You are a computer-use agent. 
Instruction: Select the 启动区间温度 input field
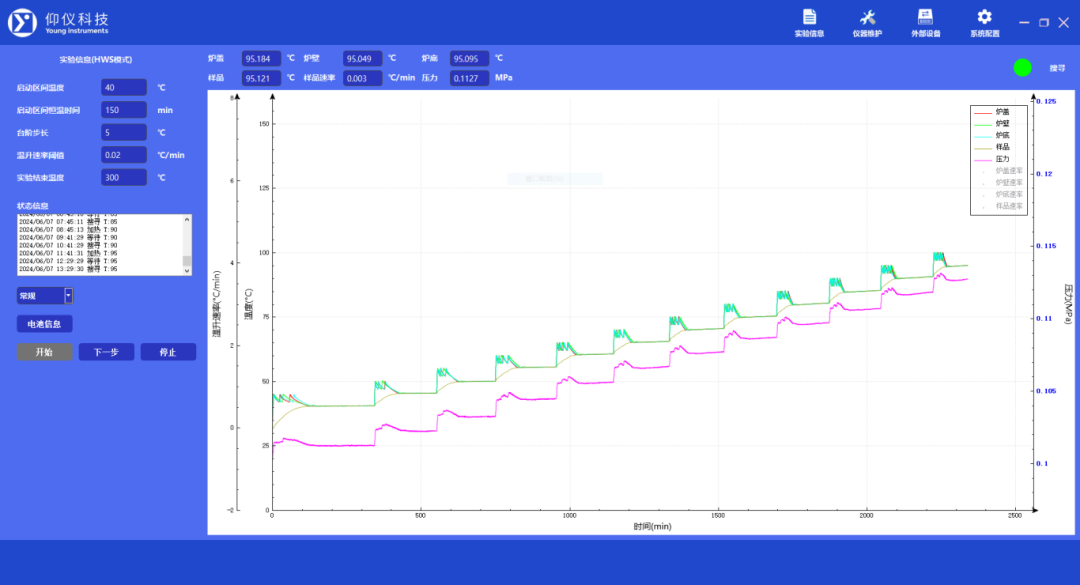coord(124,88)
